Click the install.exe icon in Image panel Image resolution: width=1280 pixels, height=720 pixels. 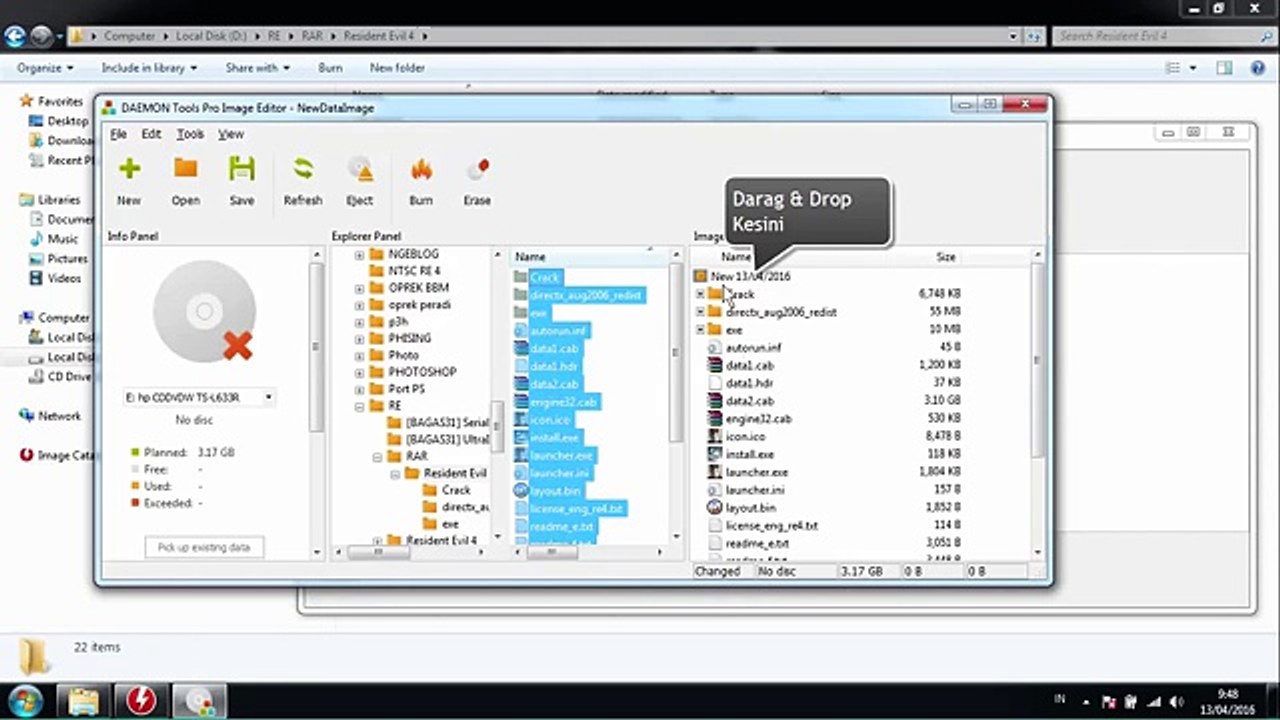pyautogui.click(x=714, y=454)
